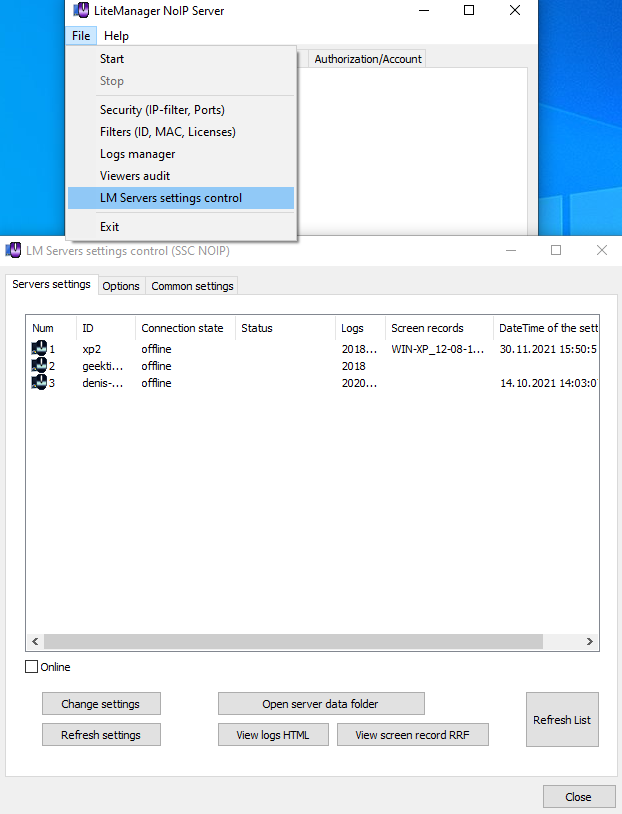
Task: Select the server icon in row geekti...
Action: pos(39,365)
